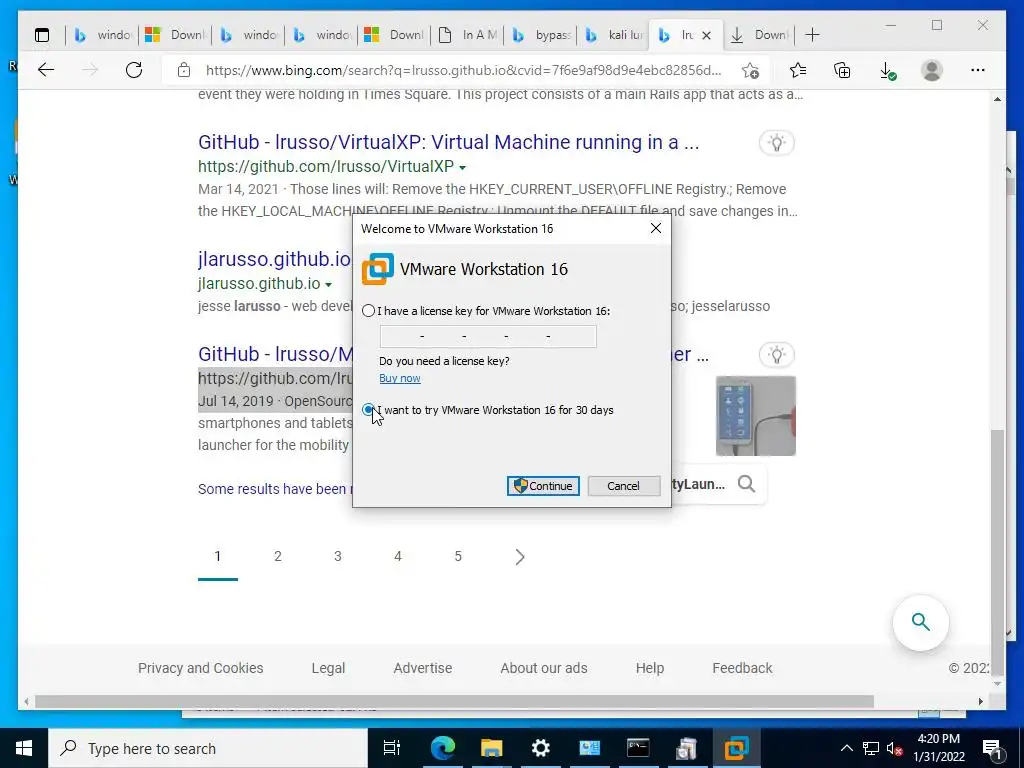Click the lightbulb icon beside third result
The image size is (1024, 768).
776,355
